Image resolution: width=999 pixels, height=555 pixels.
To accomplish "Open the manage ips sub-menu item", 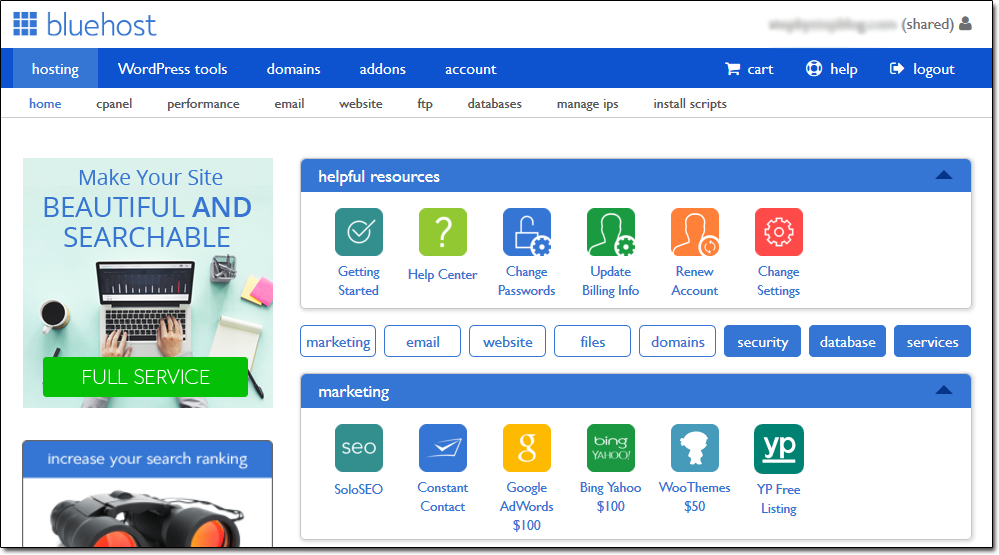I will tap(587, 103).
